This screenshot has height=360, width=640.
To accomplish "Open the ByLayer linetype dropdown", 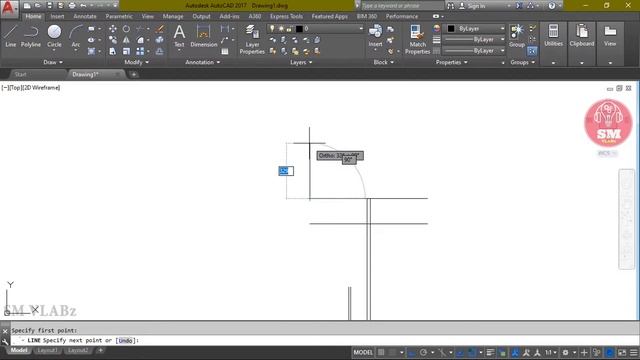I will coord(474,51).
